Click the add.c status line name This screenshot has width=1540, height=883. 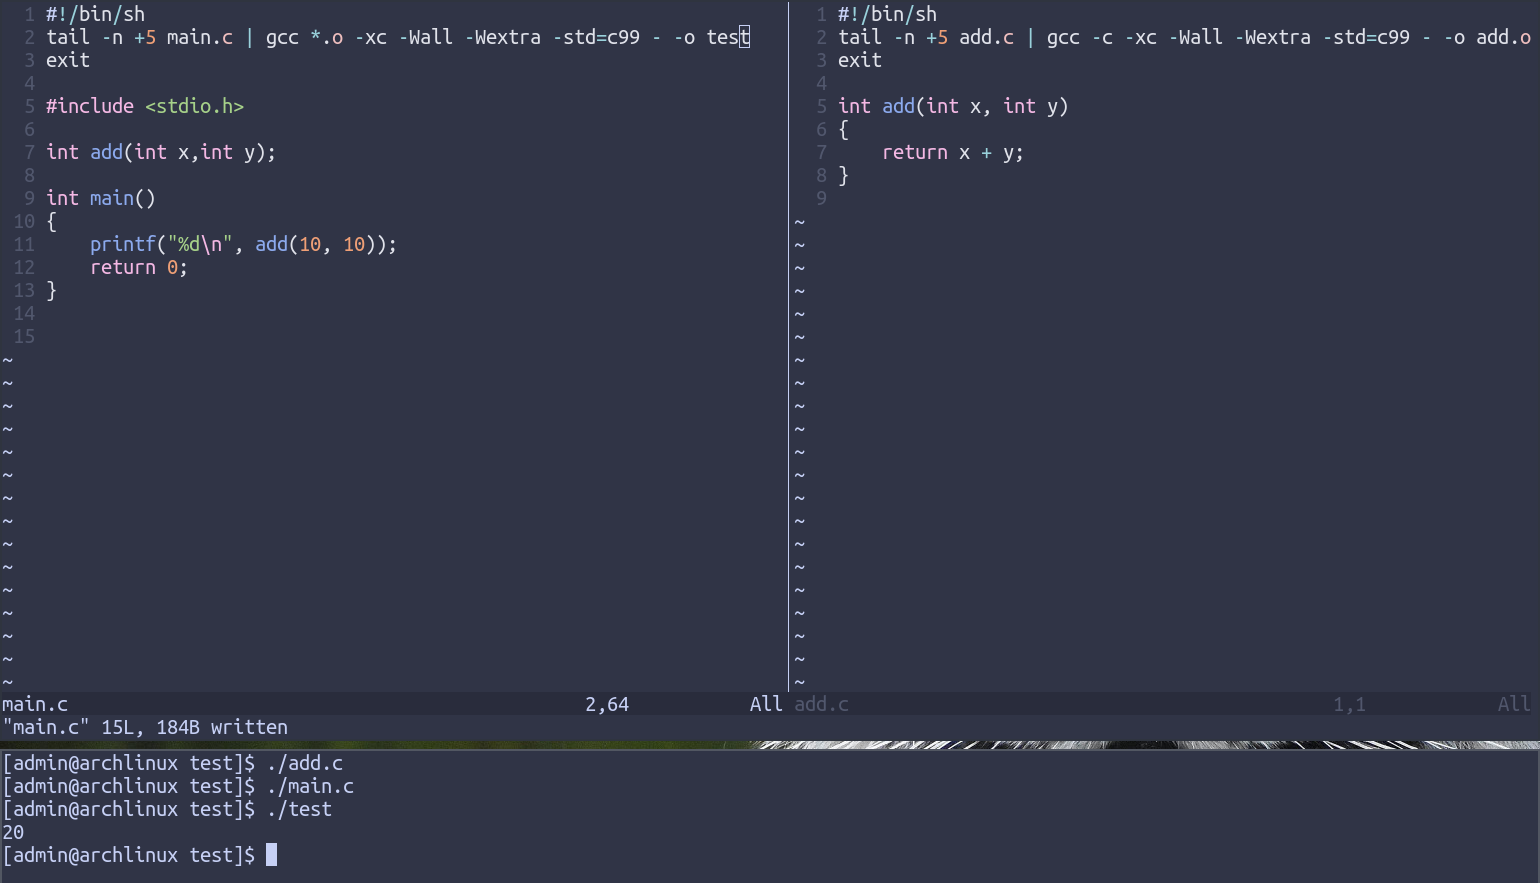[822, 704]
